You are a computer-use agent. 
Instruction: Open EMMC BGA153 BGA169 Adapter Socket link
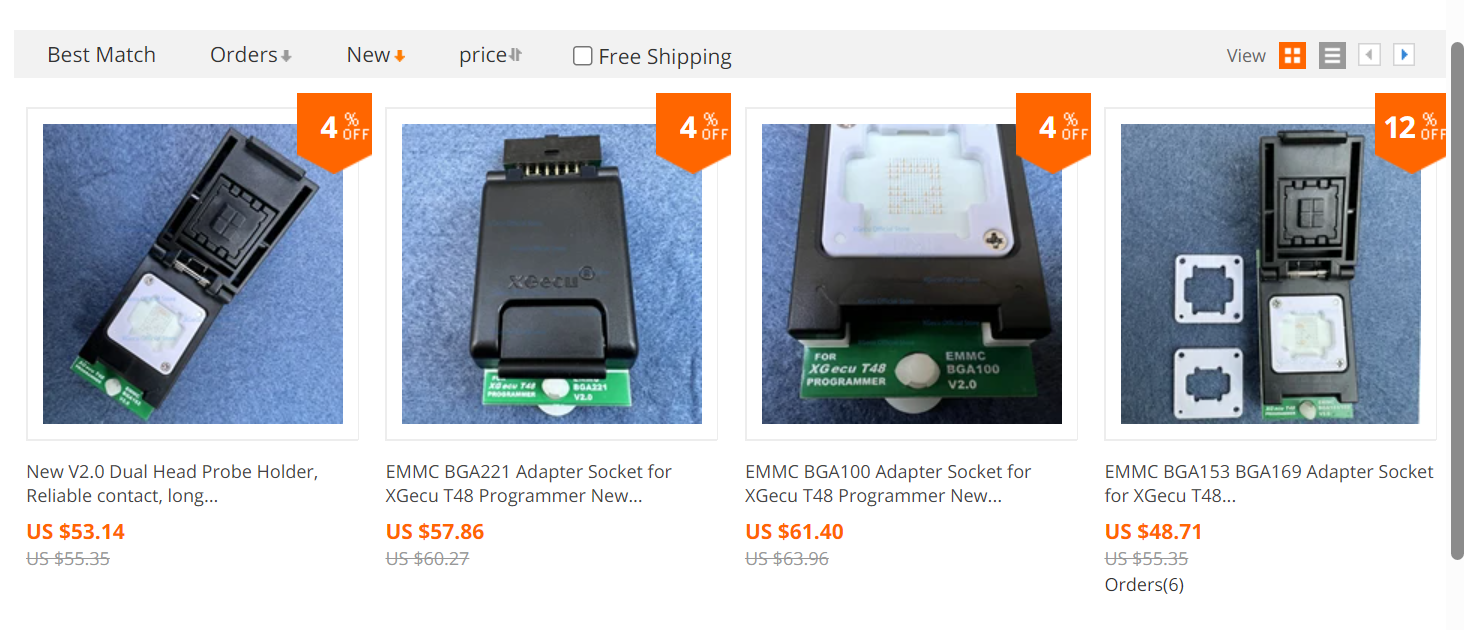click(x=1269, y=484)
